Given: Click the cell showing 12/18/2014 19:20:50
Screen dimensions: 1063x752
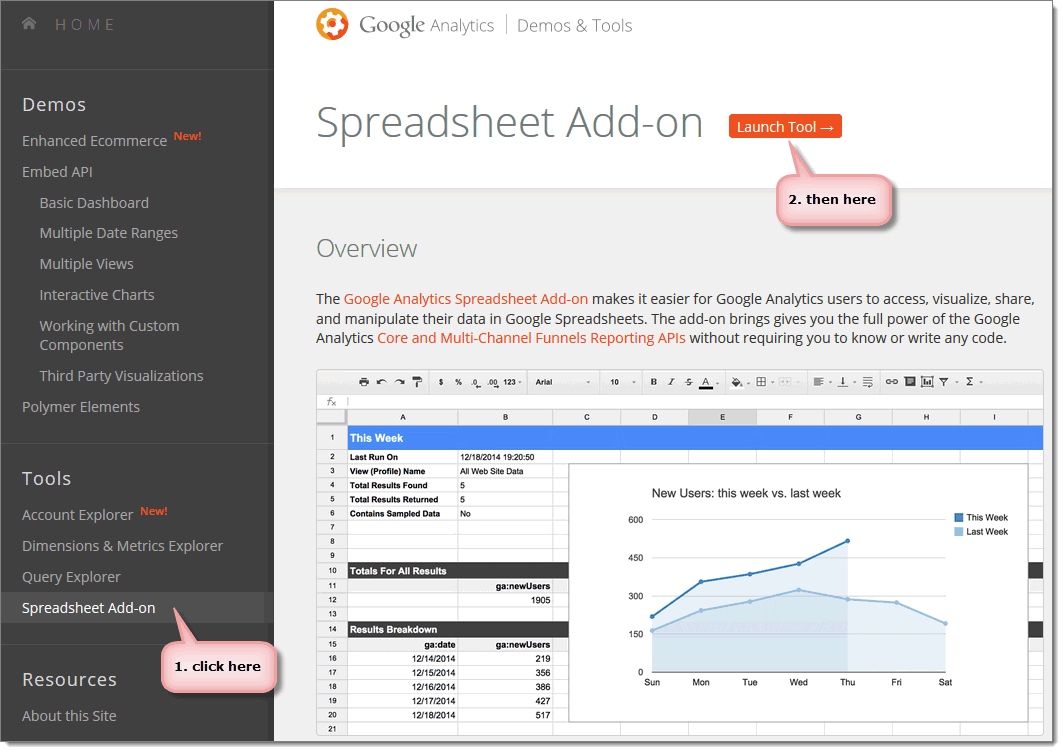Looking at the screenshot, I should point(505,457).
